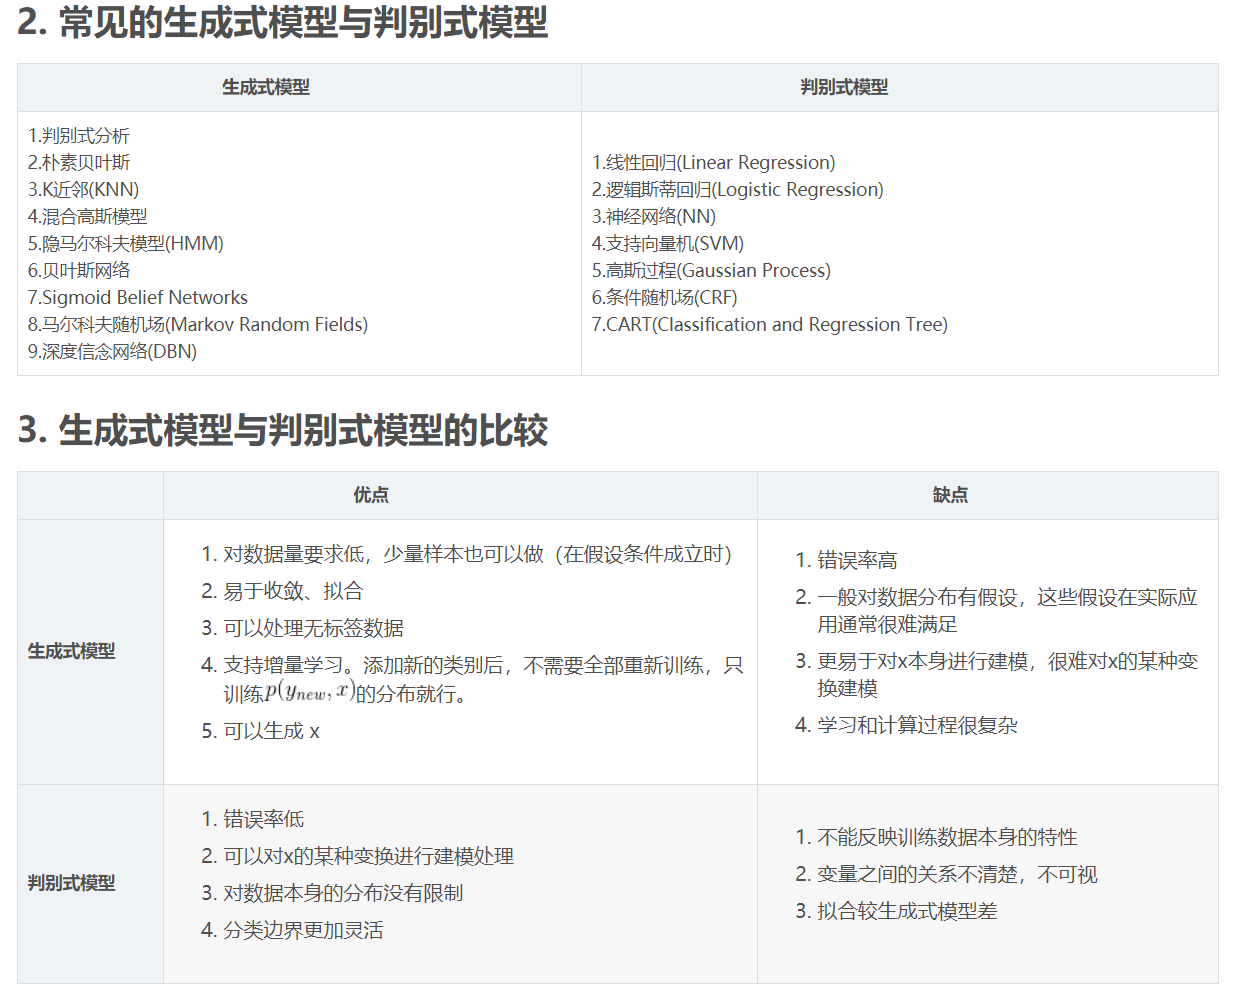The image size is (1235, 999).
Task: Select list item 5.隐马尔科夫模型(HMM)
Action: pos(126,243)
